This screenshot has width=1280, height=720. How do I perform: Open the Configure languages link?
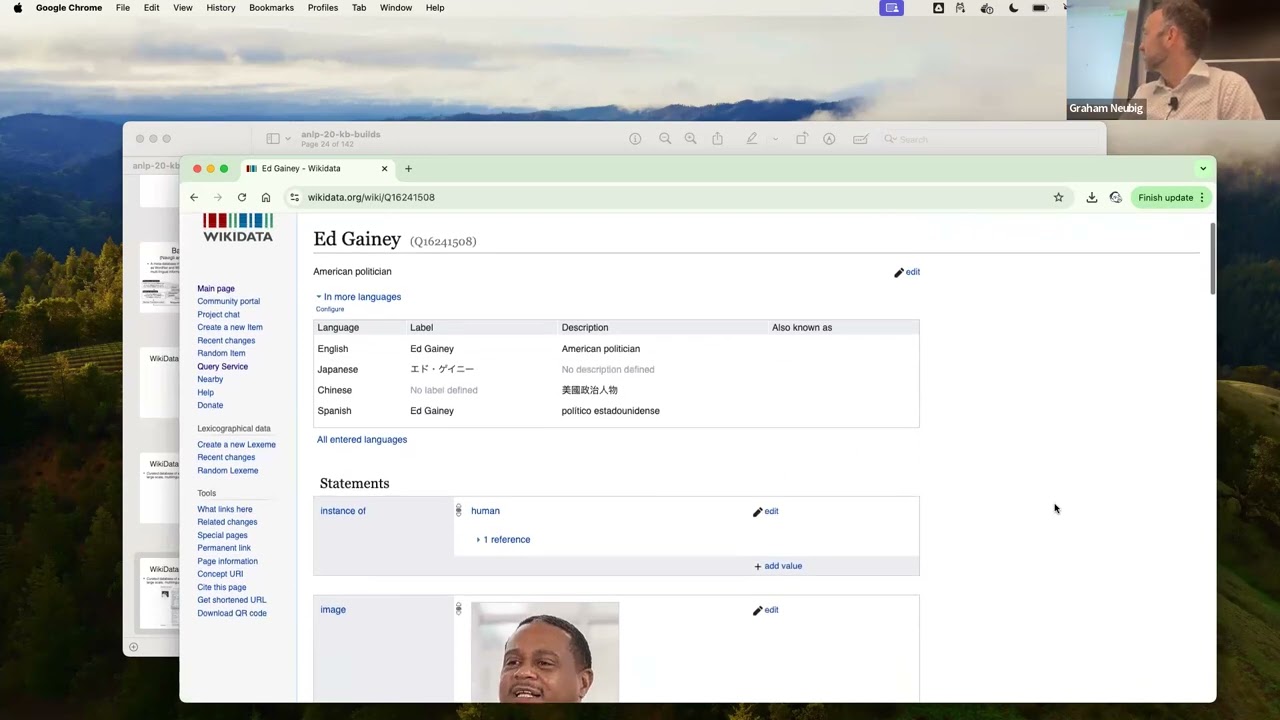tap(330, 309)
